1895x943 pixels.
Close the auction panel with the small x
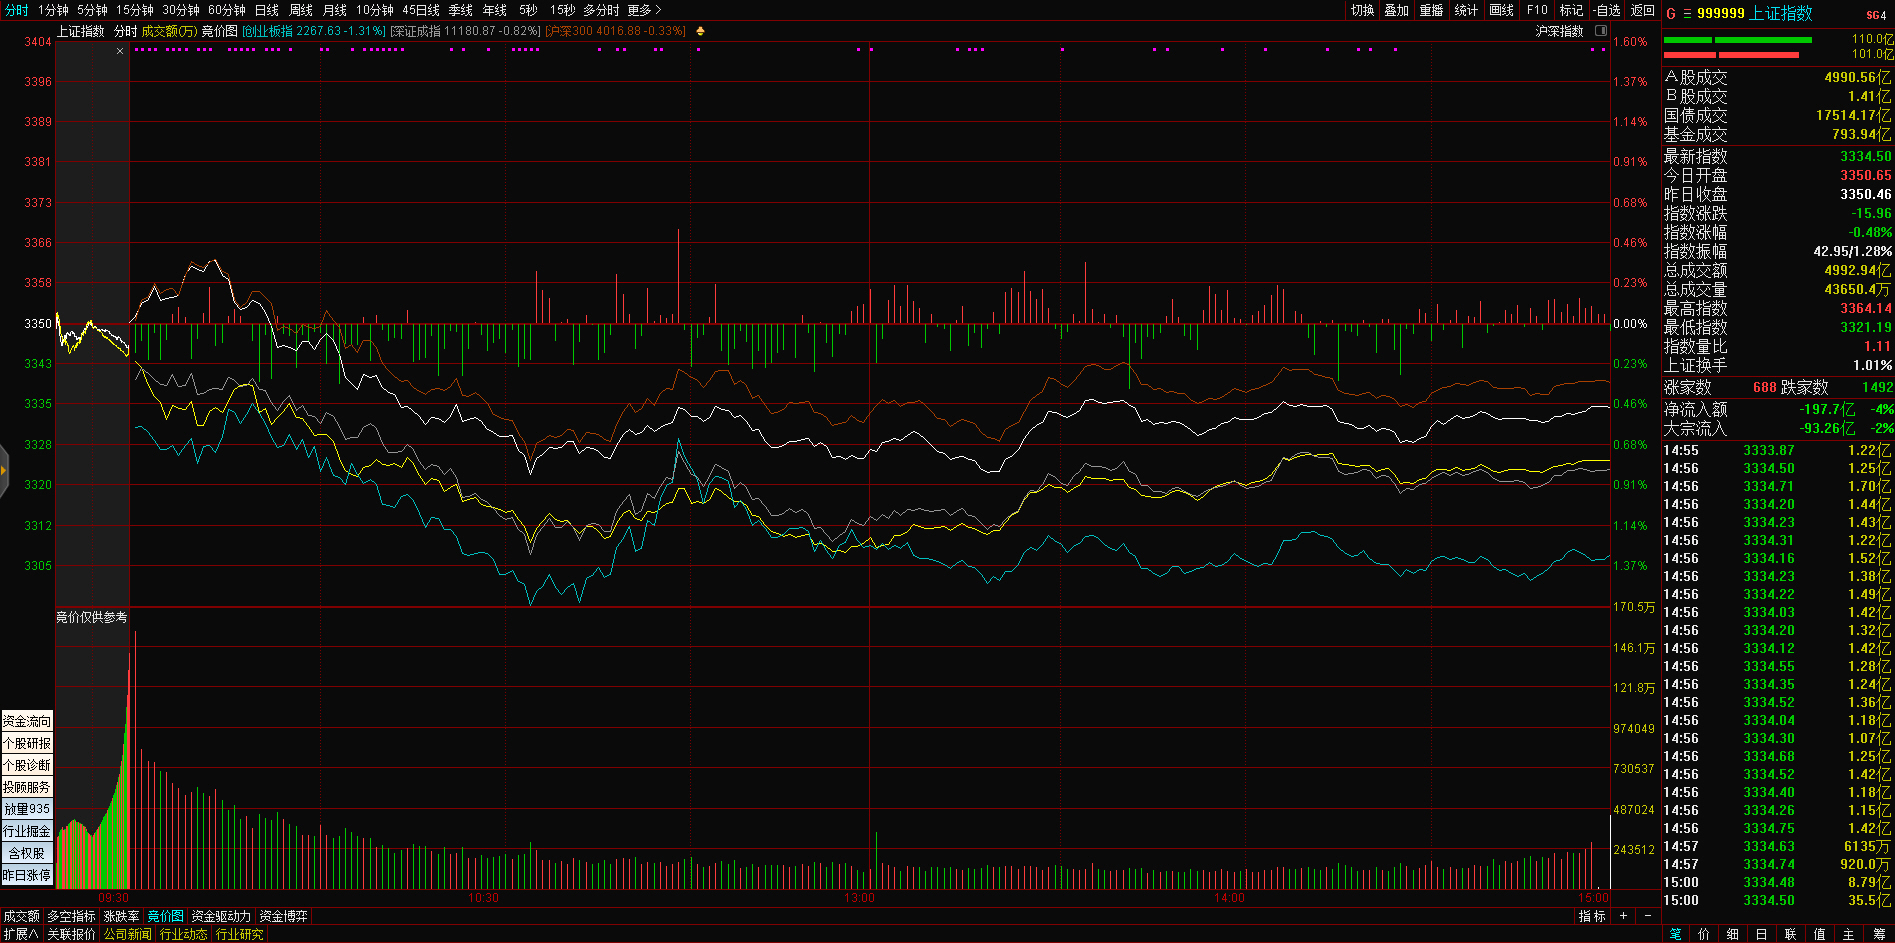click(120, 51)
